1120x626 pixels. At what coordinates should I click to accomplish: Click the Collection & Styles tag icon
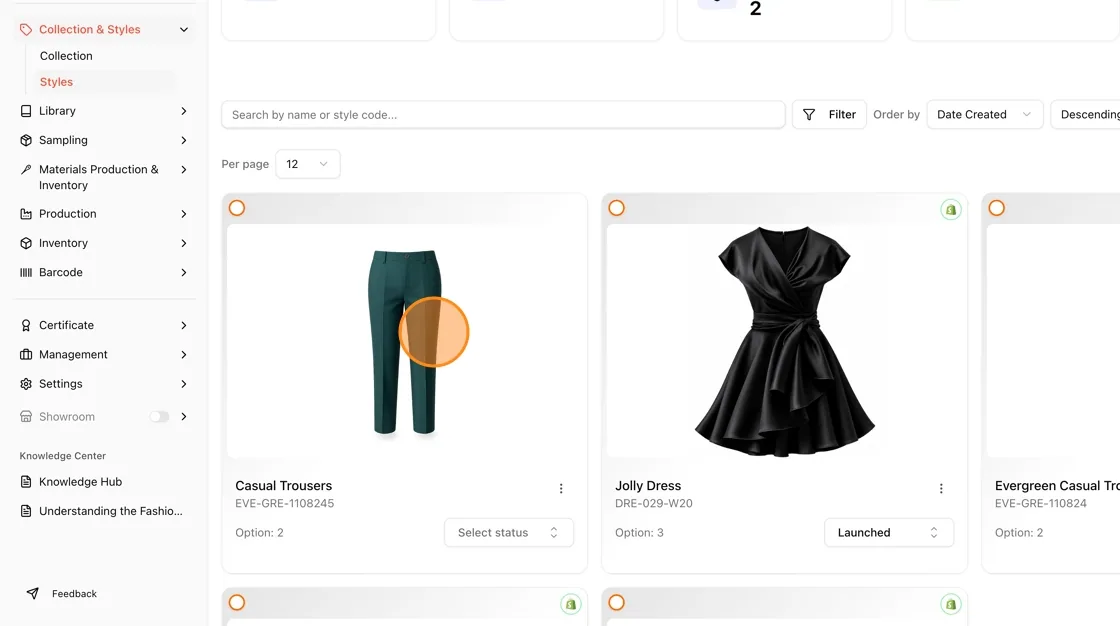pyautogui.click(x=26, y=29)
